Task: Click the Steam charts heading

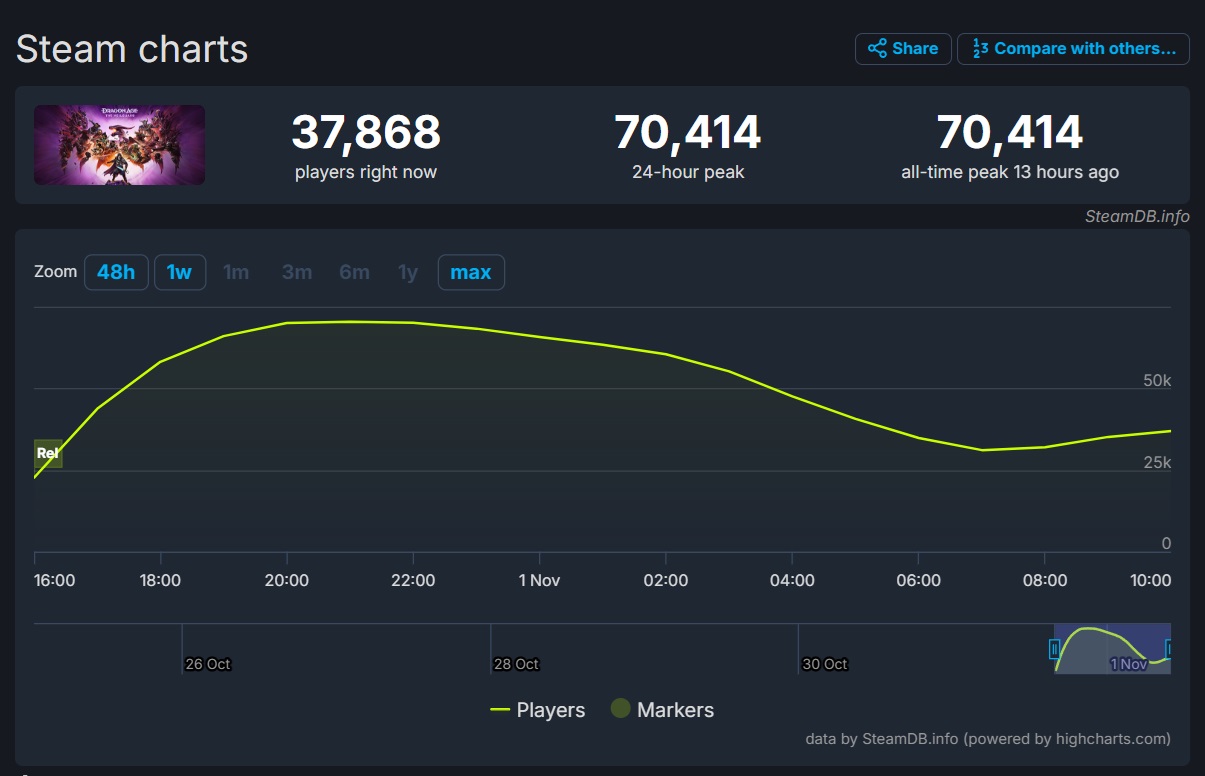Action: pos(132,49)
